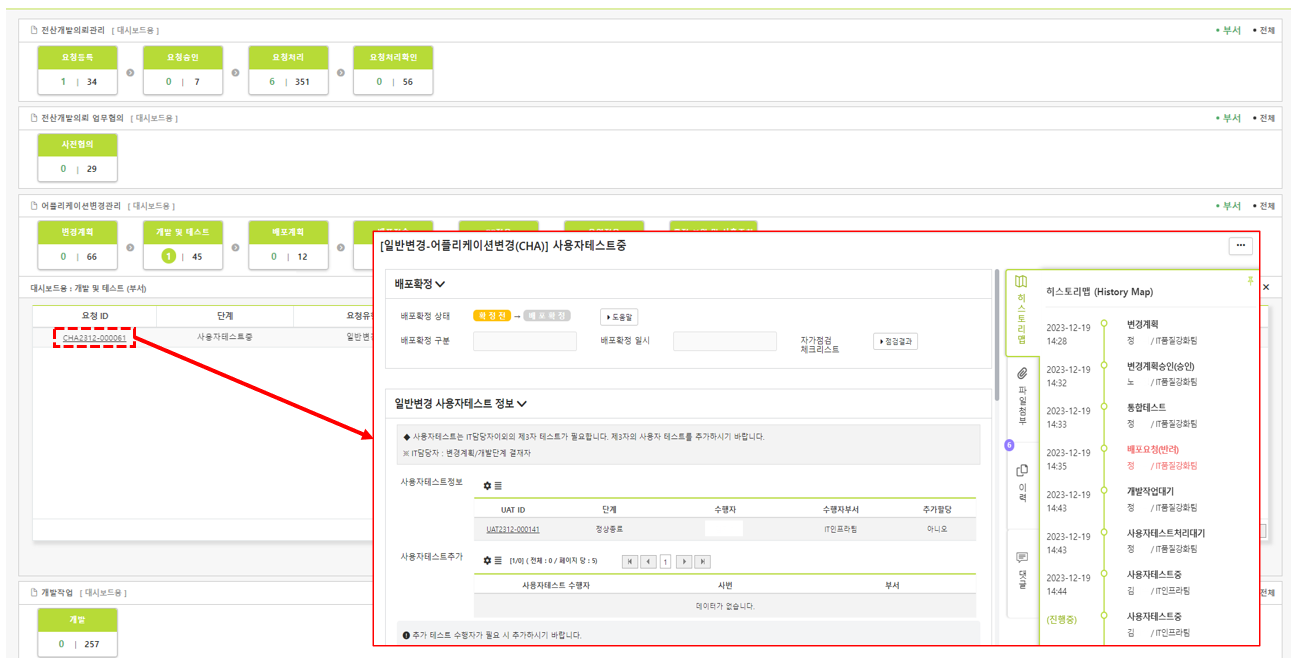Click gear settings icon beside 사용자테스트추가

point(487,561)
